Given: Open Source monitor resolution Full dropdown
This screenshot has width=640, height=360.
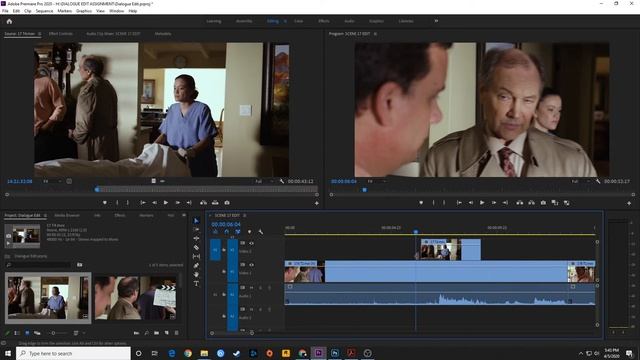Looking at the screenshot, I should (264, 181).
